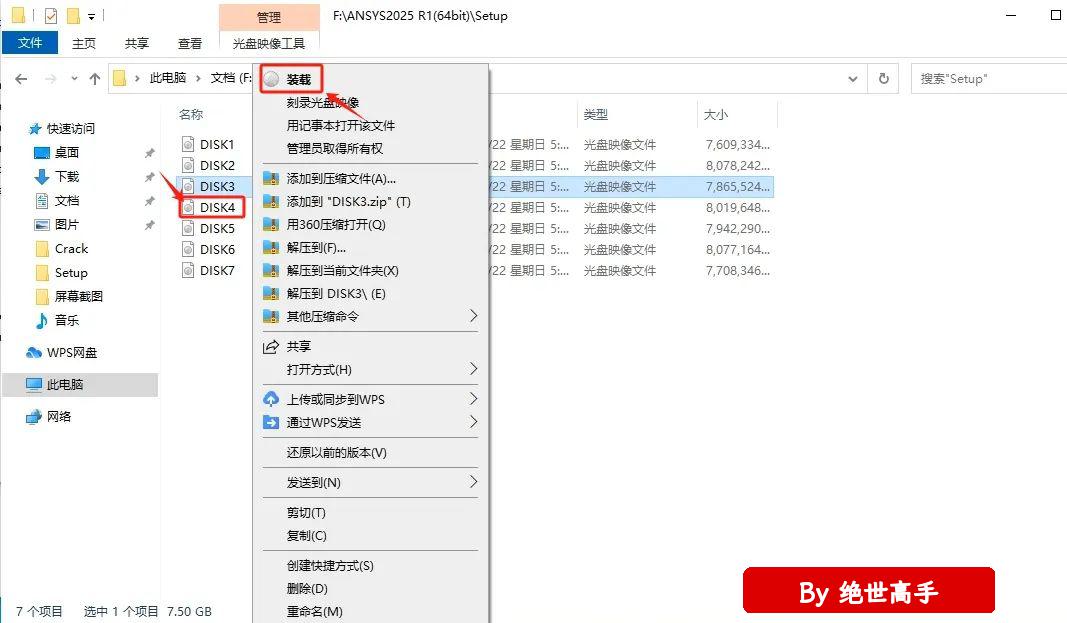The width and height of the screenshot is (1067, 623).
Task: Open WPS网盘 in navigation pane
Action: point(71,352)
